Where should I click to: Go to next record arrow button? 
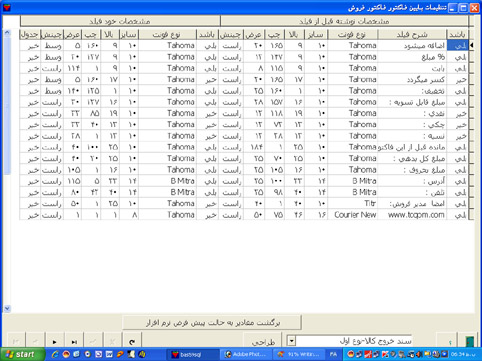(55, 342)
